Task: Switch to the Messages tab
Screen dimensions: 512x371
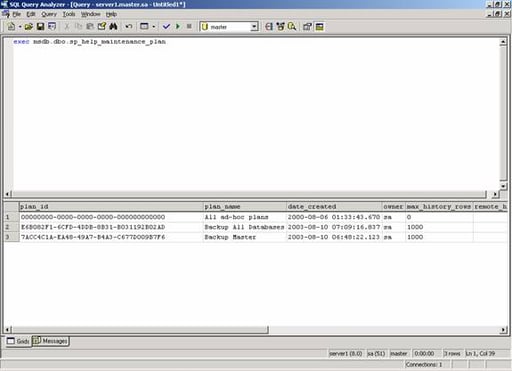Action: tap(51, 341)
